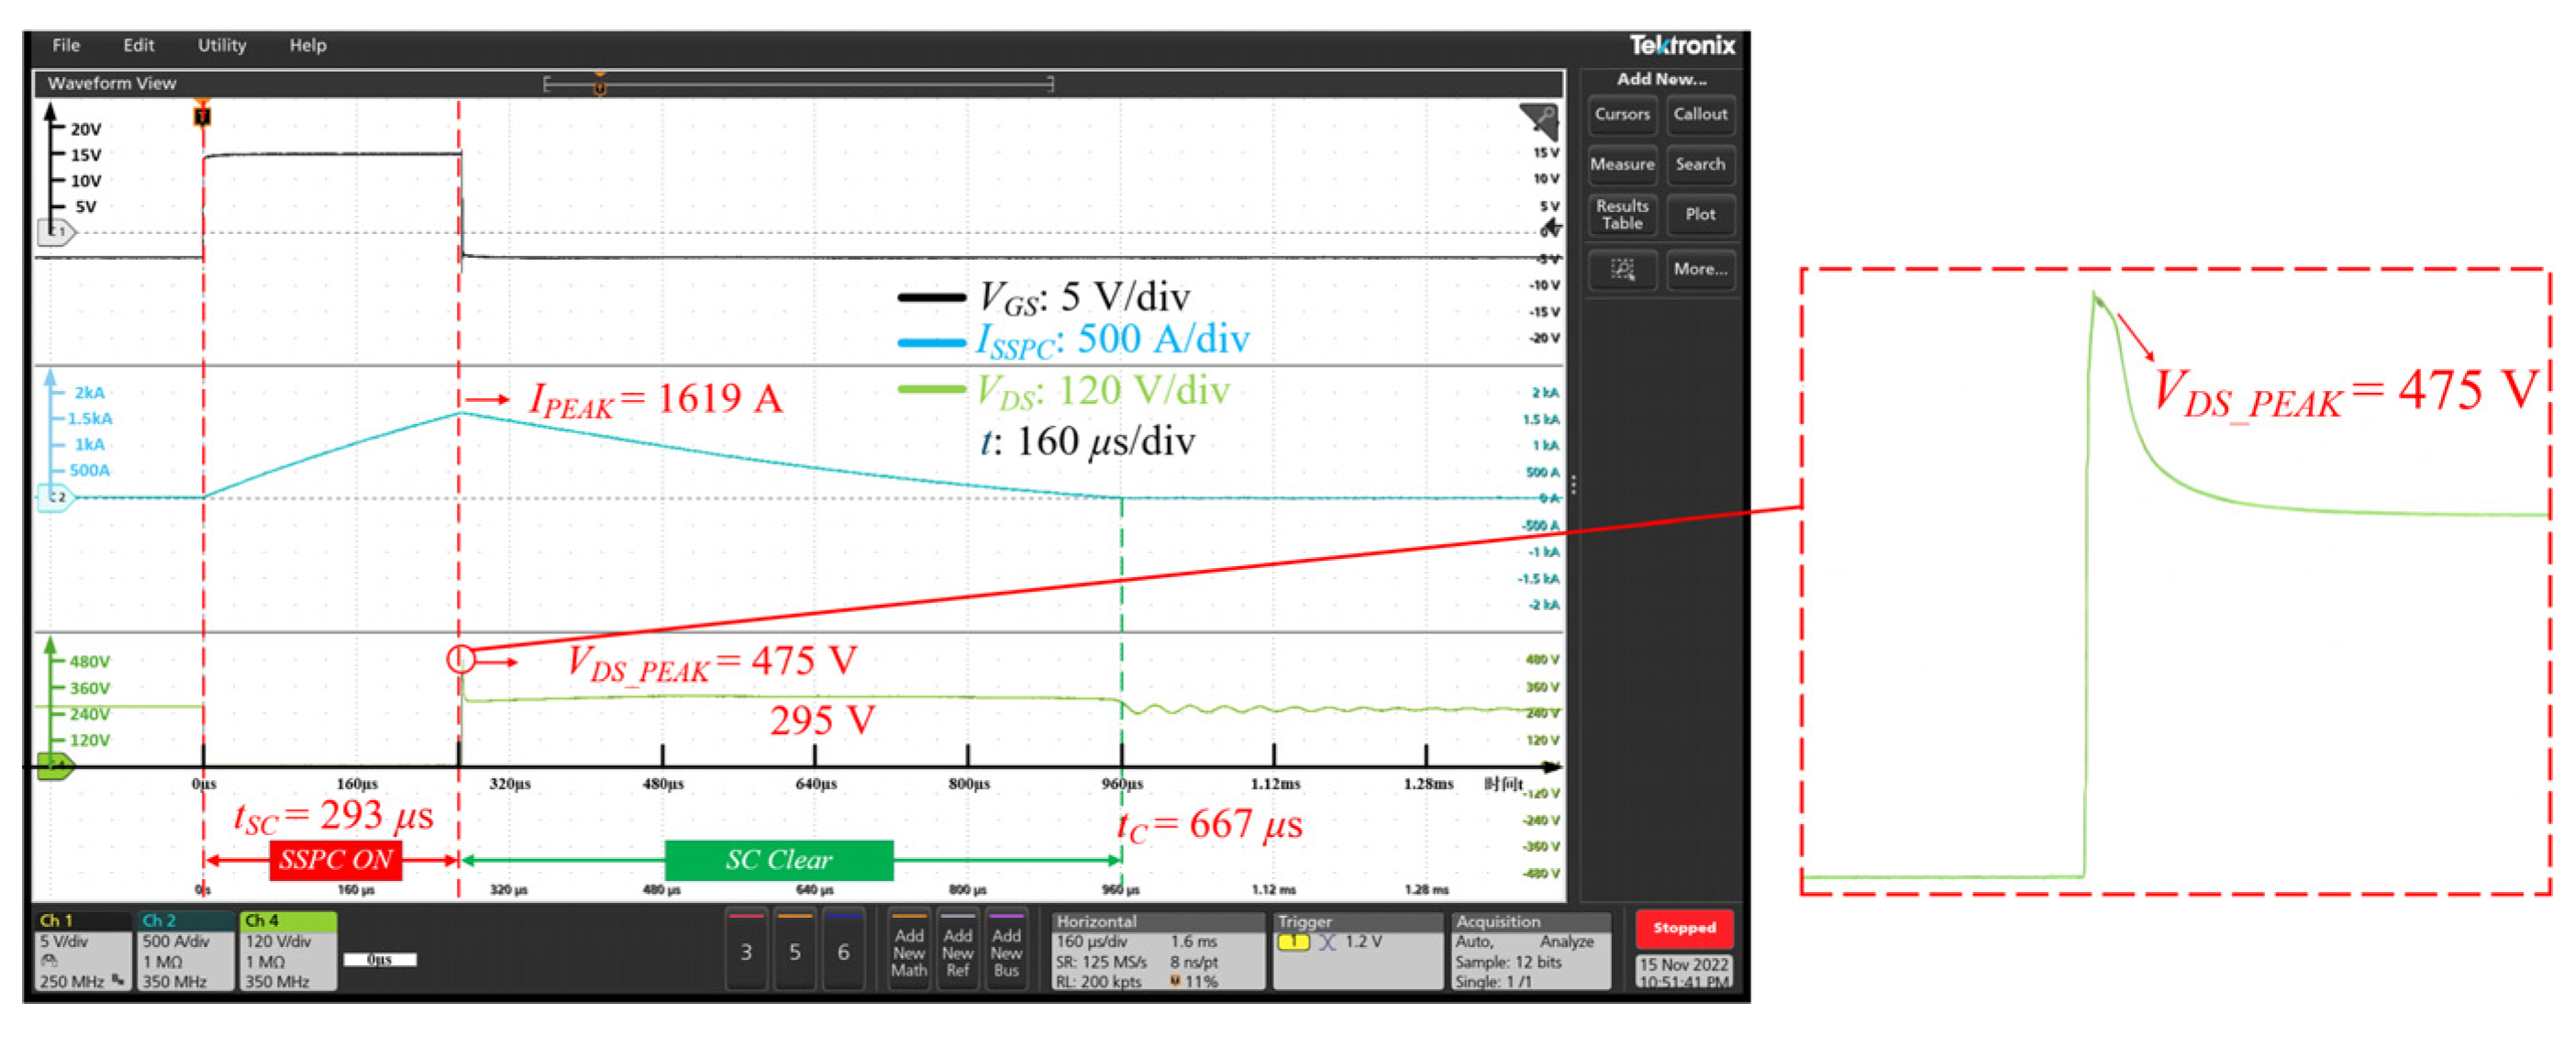Click the yellow trigger source 1 icon
Image resolution: width=2576 pixels, height=1048 pixels.
tap(1293, 942)
